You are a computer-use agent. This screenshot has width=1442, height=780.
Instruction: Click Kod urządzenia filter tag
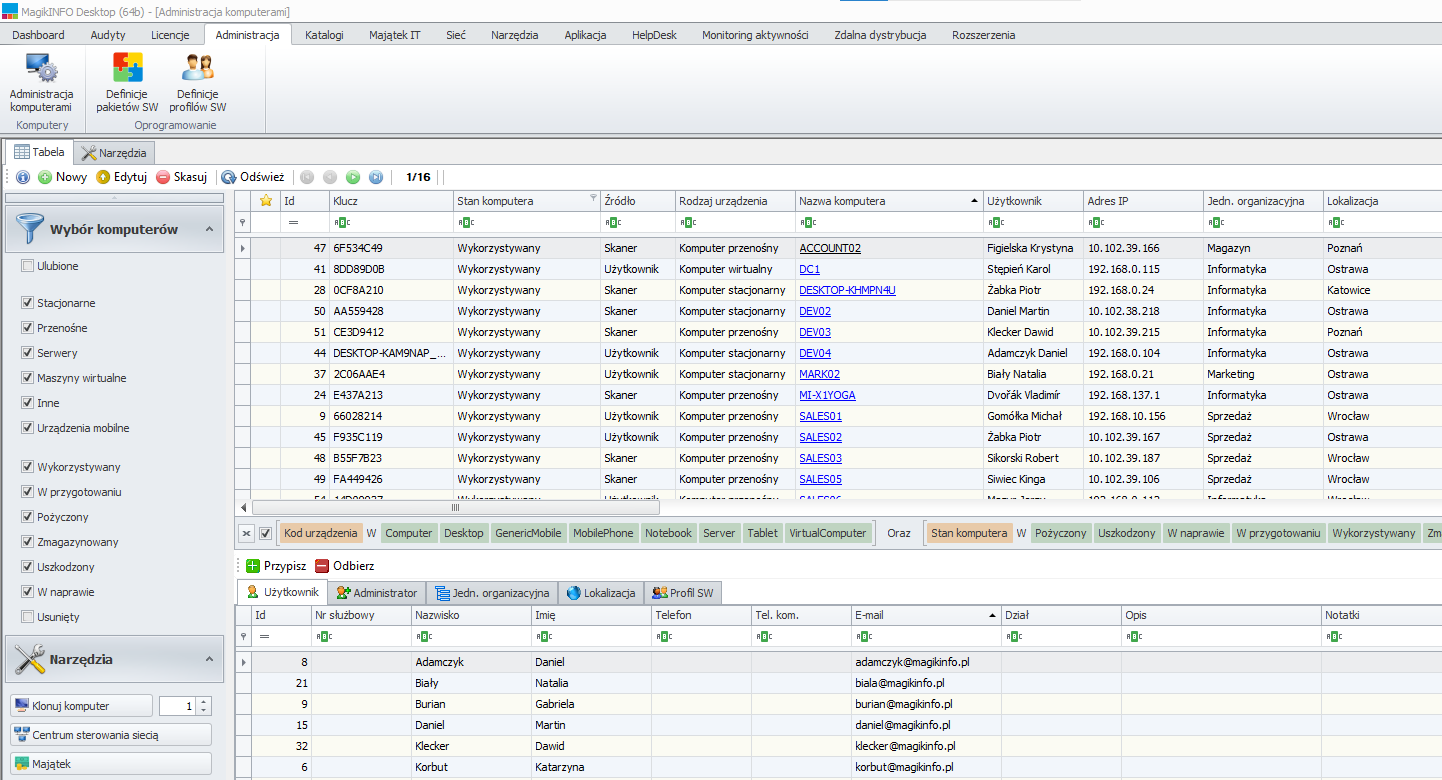pos(321,533)
